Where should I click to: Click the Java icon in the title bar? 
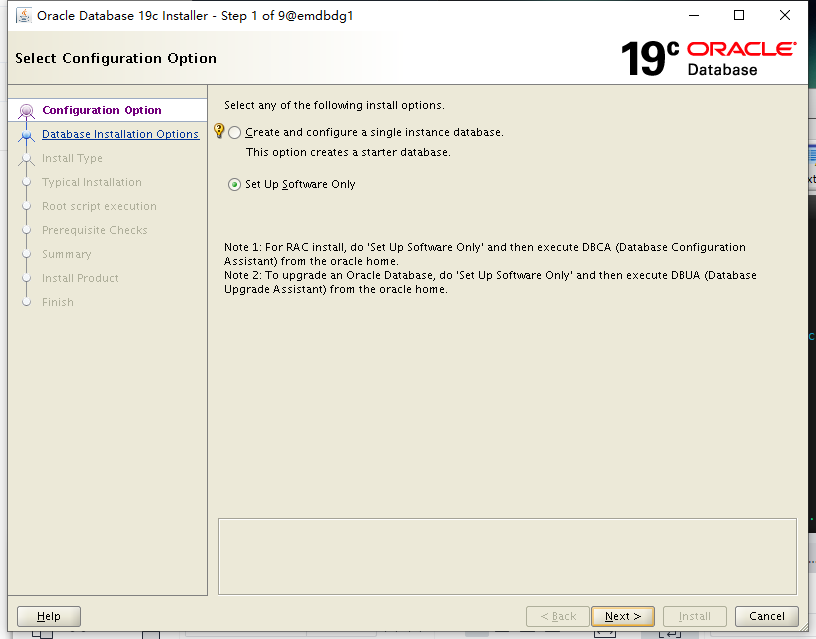point(23,16)
